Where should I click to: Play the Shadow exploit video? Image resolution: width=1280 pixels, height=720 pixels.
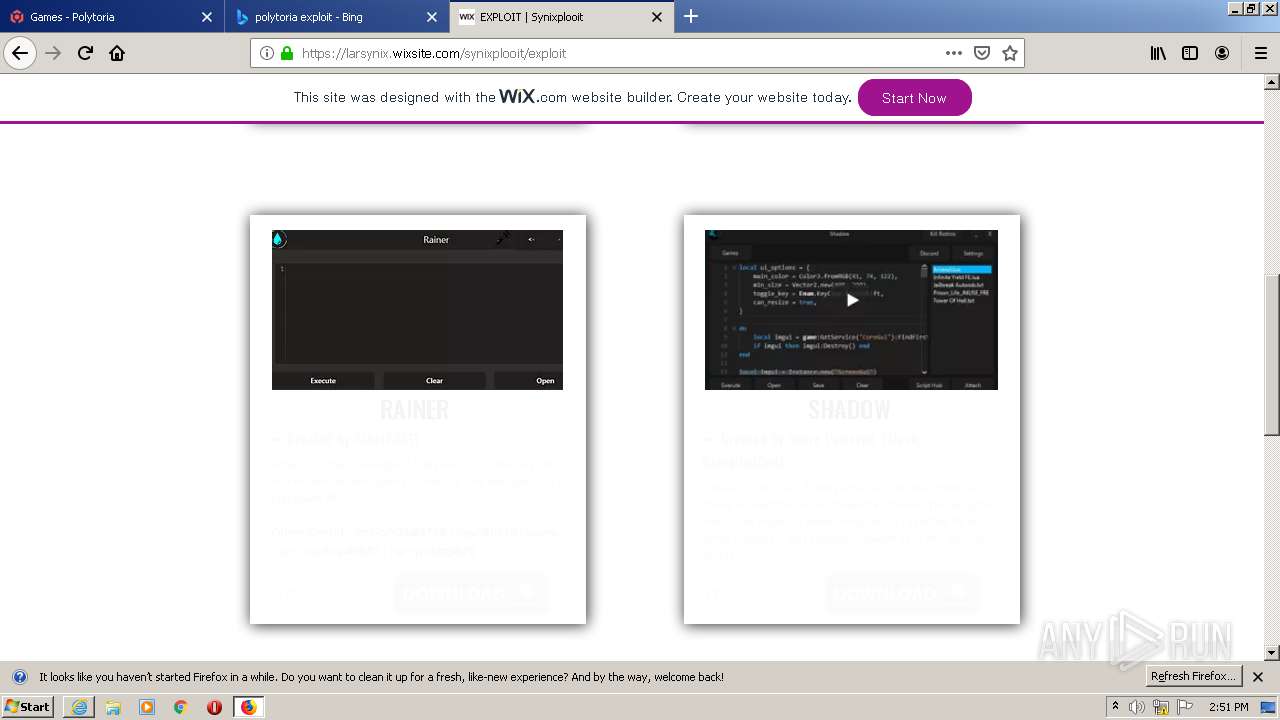[852, 300]
